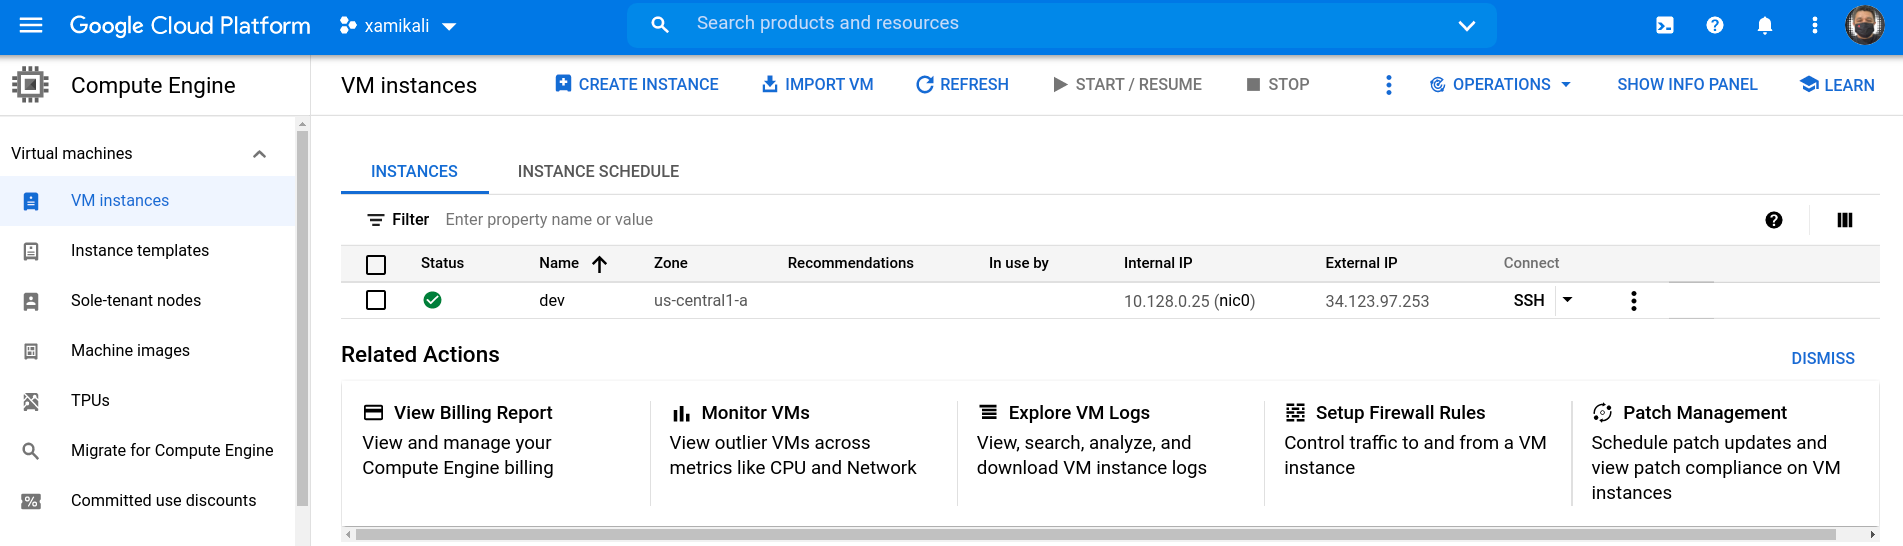Open dev instance row kebab menu
Screen dimensions: 1903x546
click(x=1634, y=300)
